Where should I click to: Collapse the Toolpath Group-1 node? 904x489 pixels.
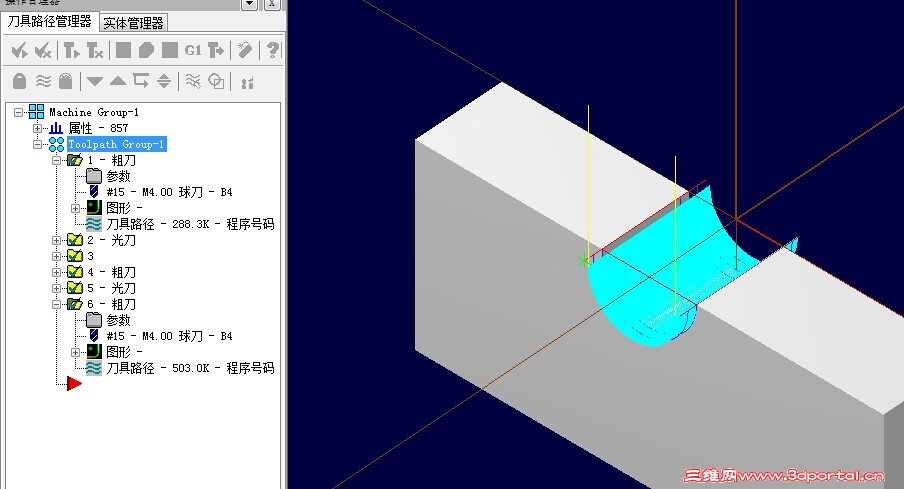click(37, 144)
